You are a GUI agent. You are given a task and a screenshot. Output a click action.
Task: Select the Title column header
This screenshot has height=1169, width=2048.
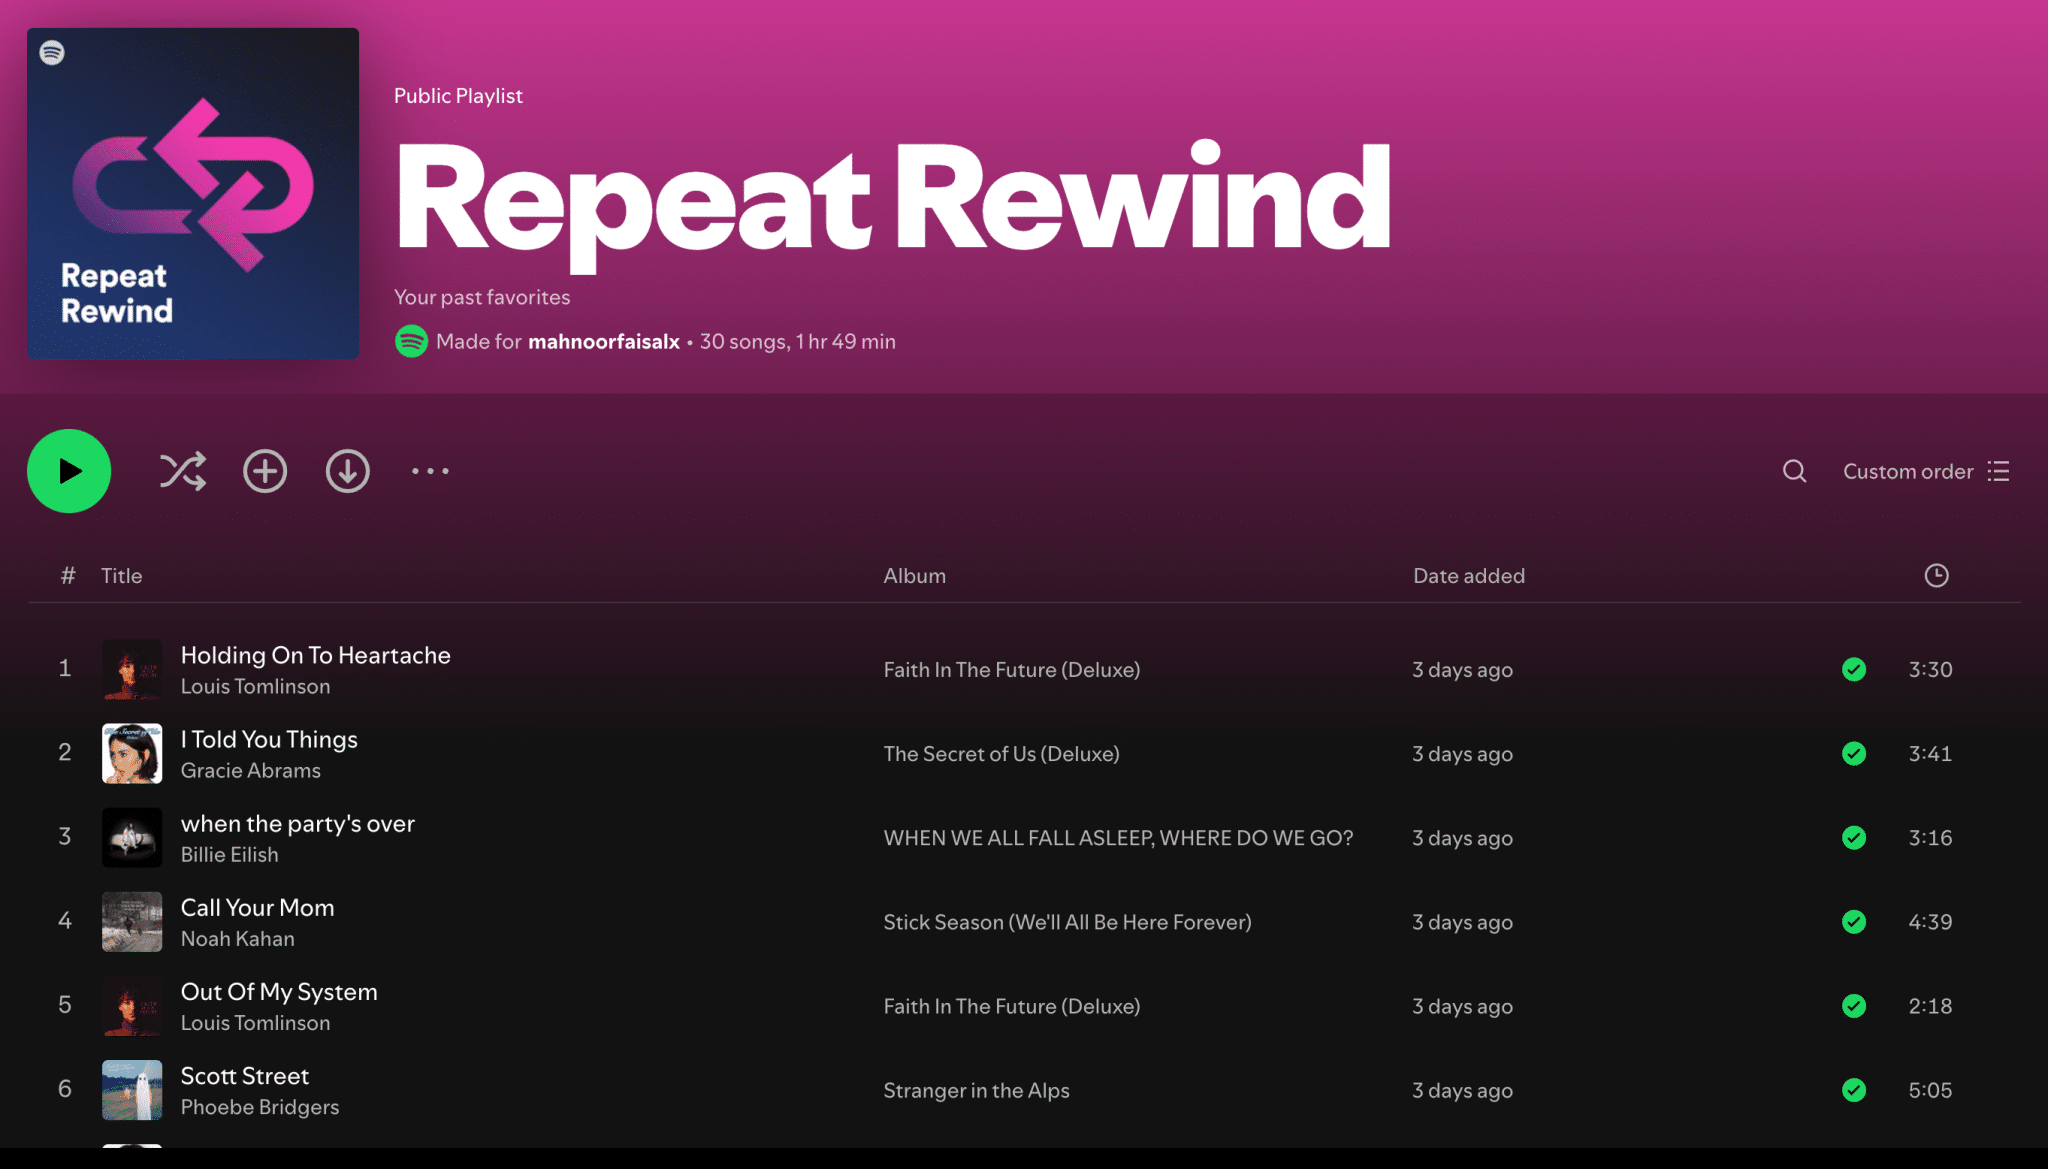click(121, 575)
